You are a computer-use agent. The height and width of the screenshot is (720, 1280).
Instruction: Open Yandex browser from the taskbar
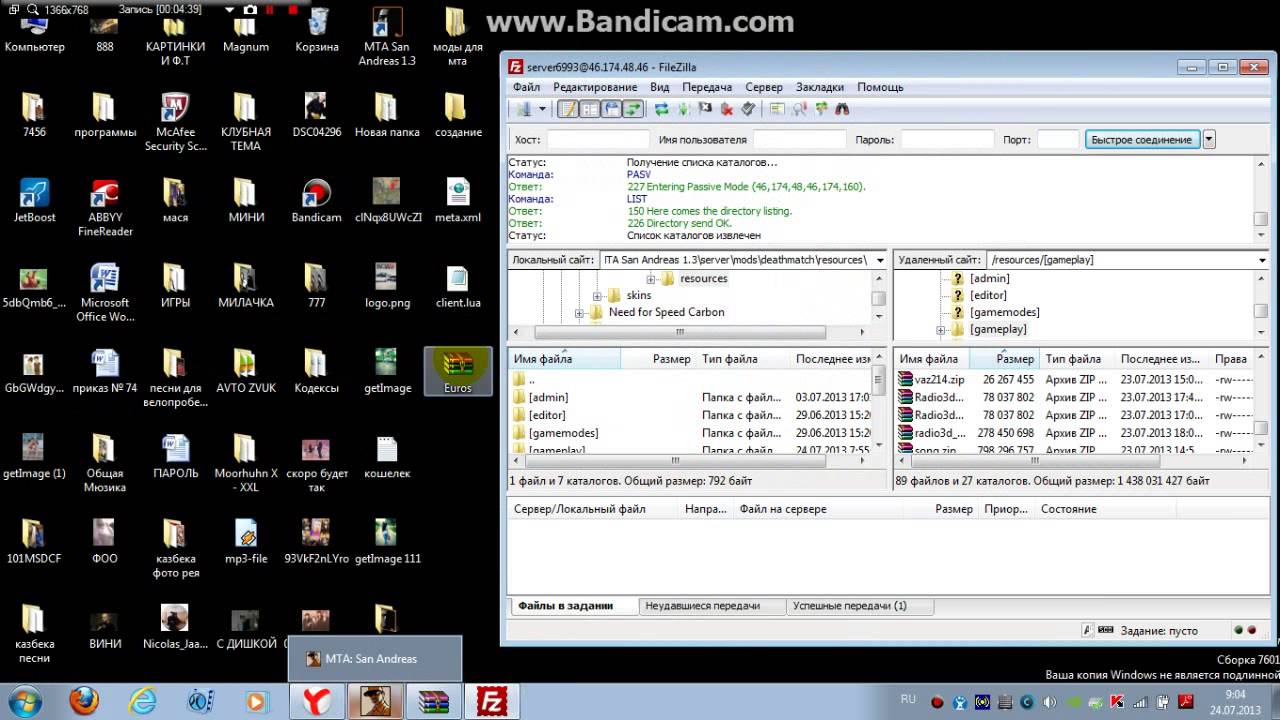click(316, 701)
